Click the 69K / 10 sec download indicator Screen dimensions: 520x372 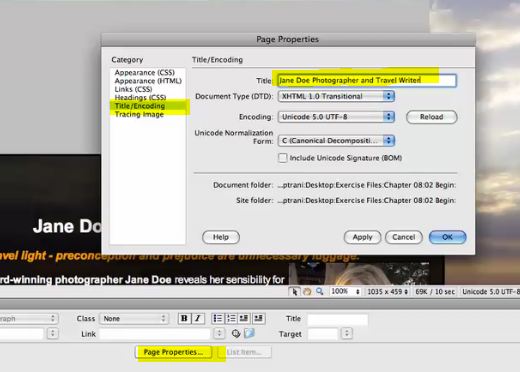[435, 292]
